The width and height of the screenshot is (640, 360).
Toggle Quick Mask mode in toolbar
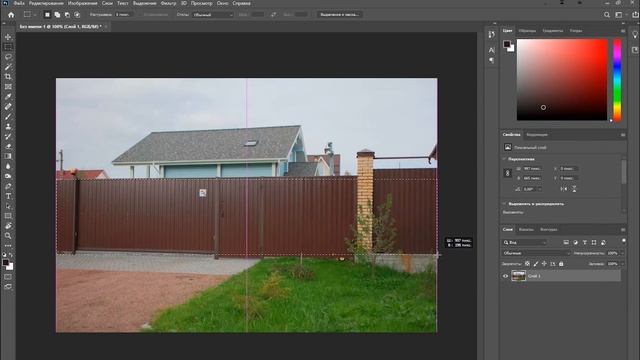point(8,277)
